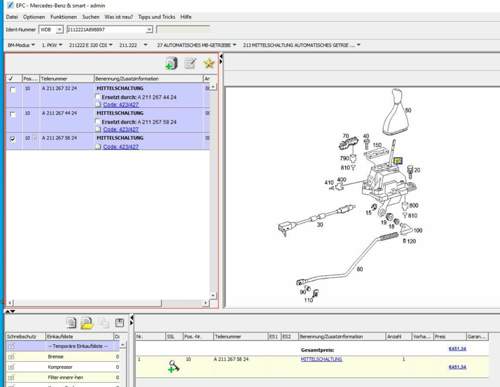Click the save disk icon above Einkaufsliste
Screen dimensions: 500x387
(x=119, y=322)
